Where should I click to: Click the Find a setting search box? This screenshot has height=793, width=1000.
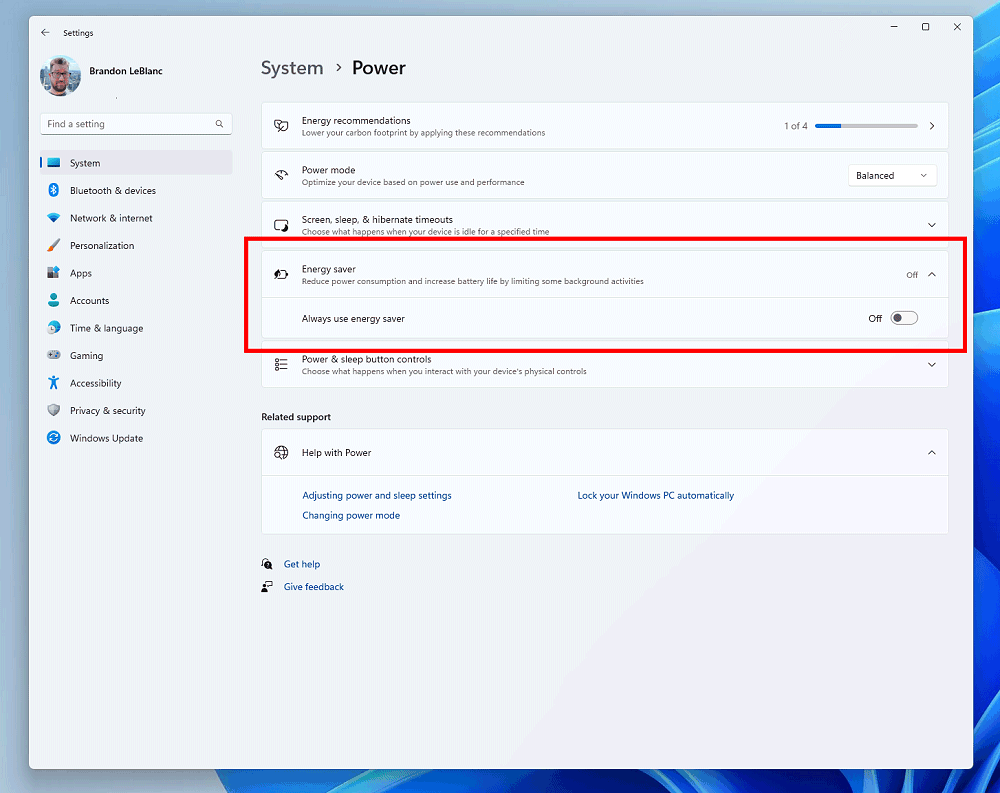click(128, 124)
